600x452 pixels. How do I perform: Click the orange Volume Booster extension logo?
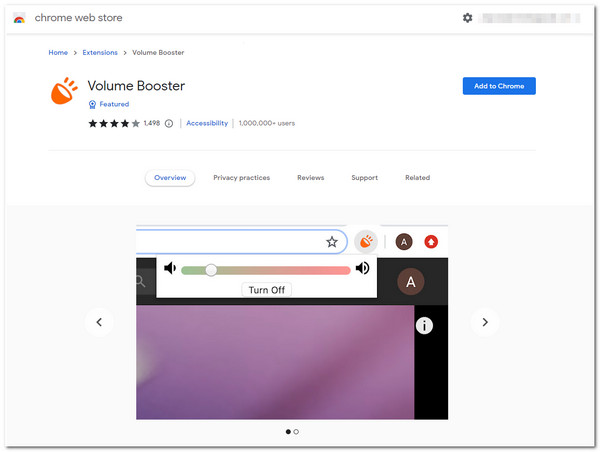[x=64, y=91]
